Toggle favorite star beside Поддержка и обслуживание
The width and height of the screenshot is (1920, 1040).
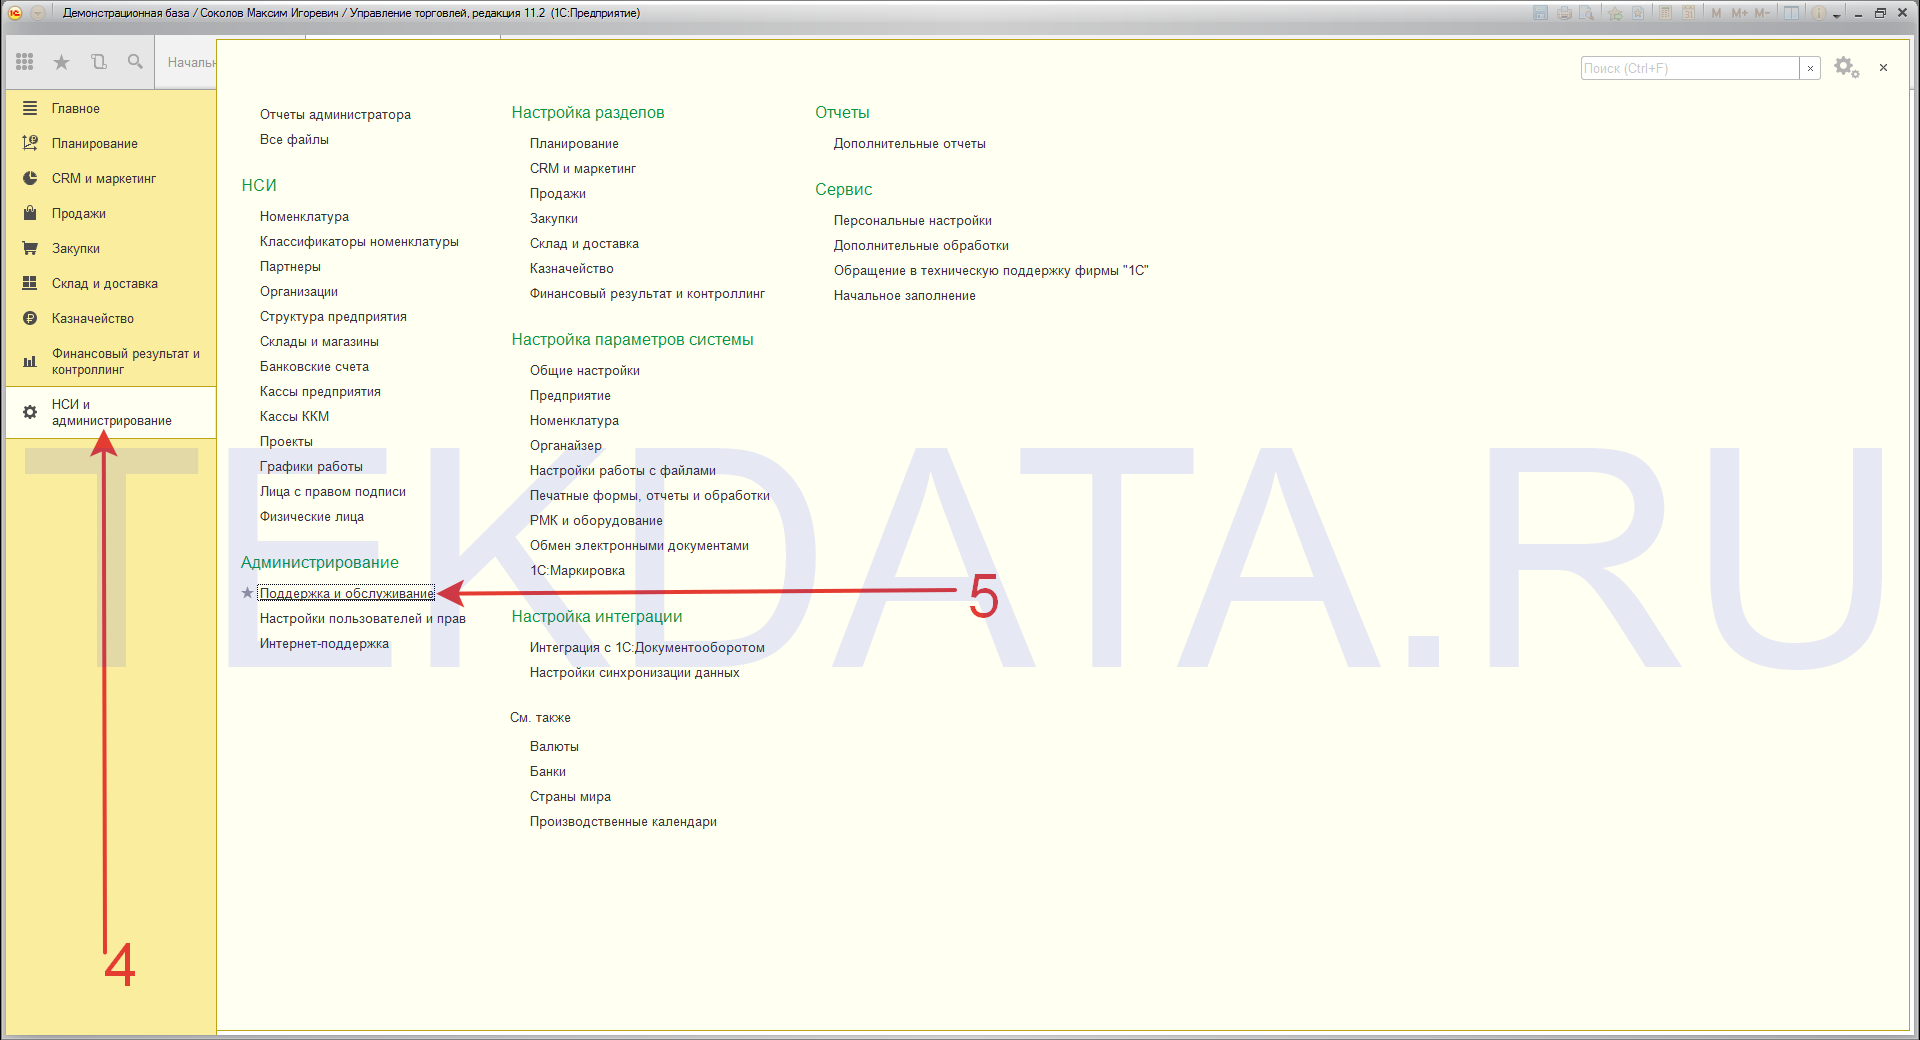coord(247,593)
